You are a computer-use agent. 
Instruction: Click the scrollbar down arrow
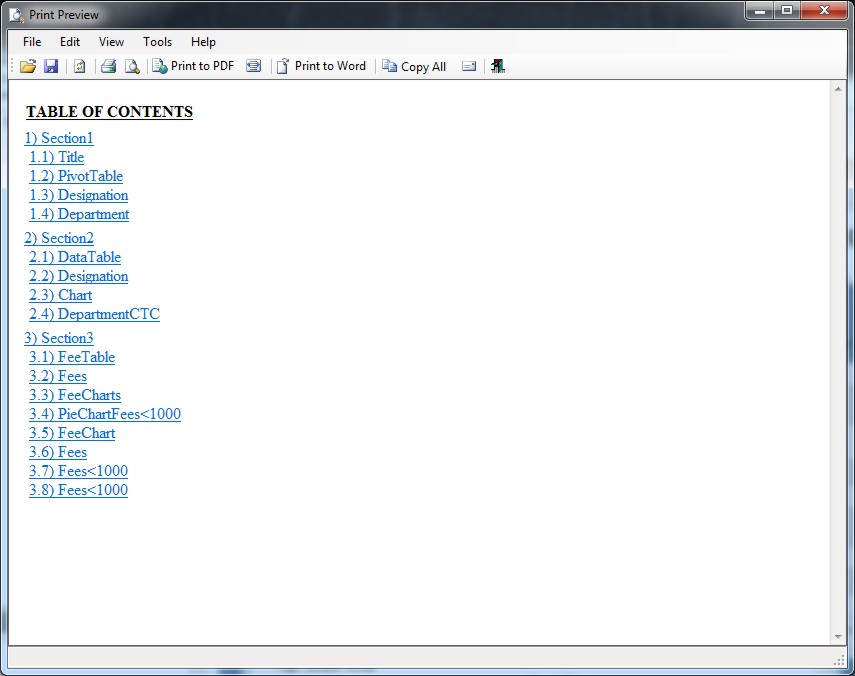point(838,637)
